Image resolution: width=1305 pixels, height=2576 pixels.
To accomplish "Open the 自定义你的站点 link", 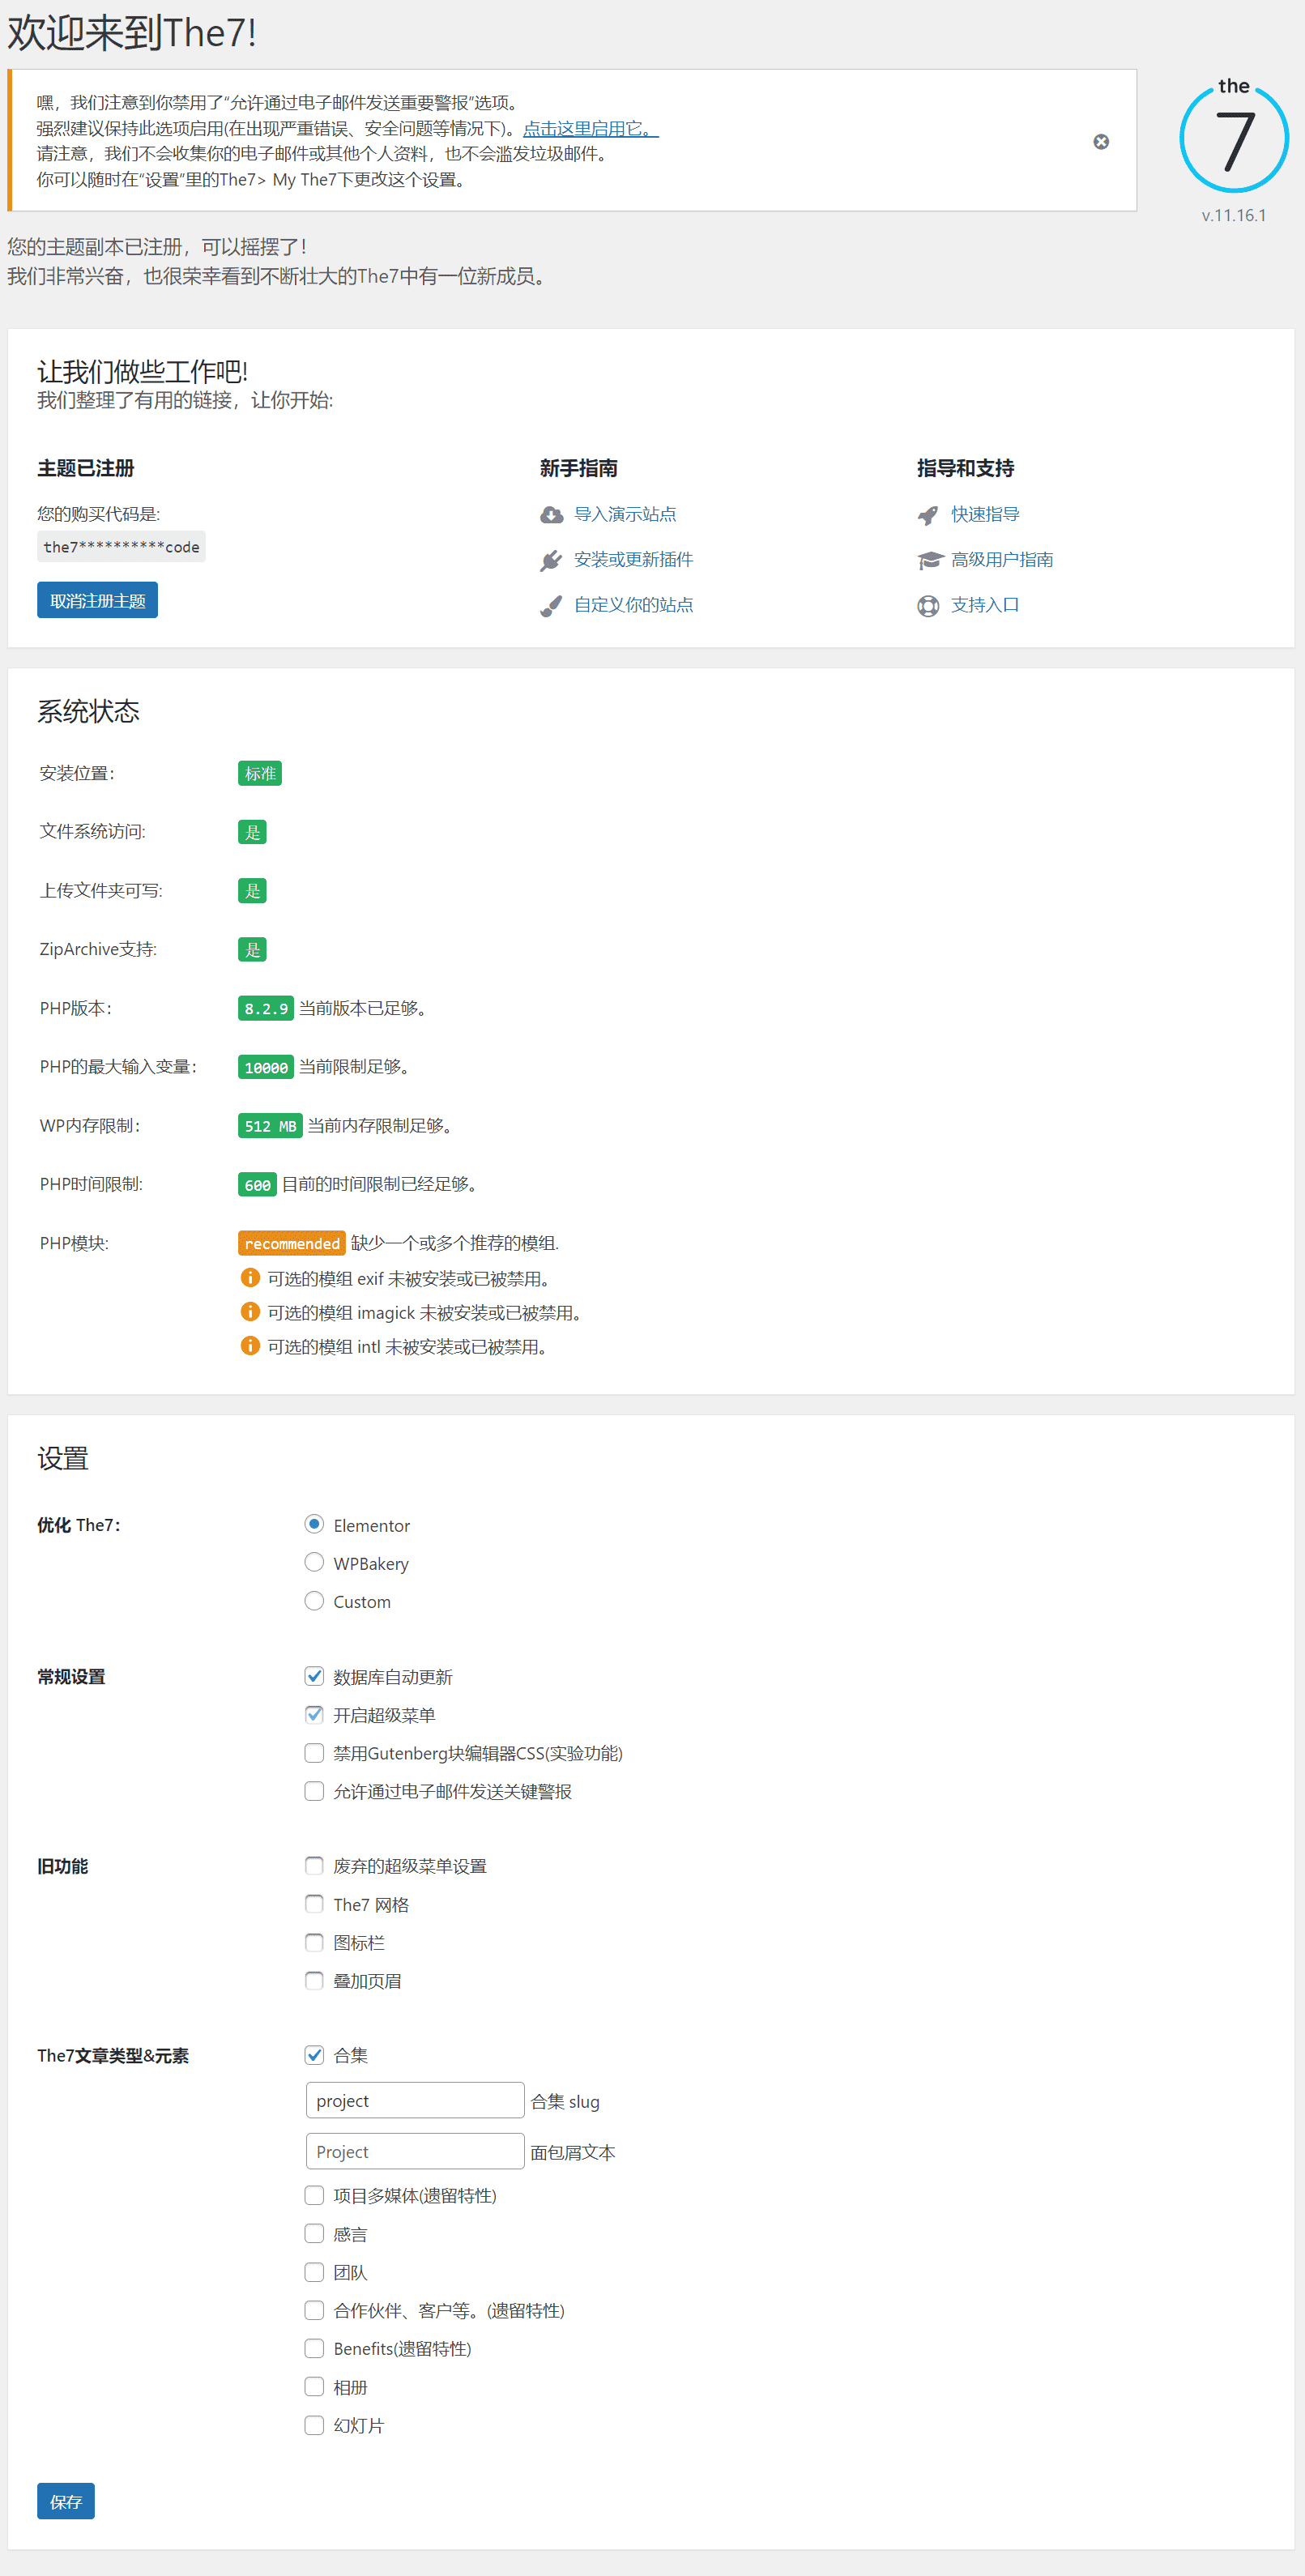I will [x=633, y=604].
